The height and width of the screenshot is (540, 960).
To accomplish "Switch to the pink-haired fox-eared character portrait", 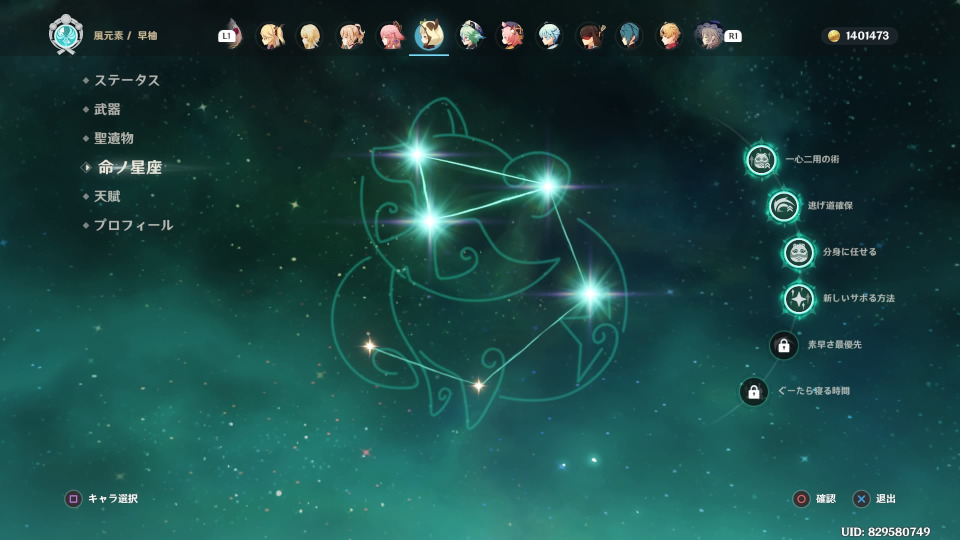I will [x=391, y=36].
